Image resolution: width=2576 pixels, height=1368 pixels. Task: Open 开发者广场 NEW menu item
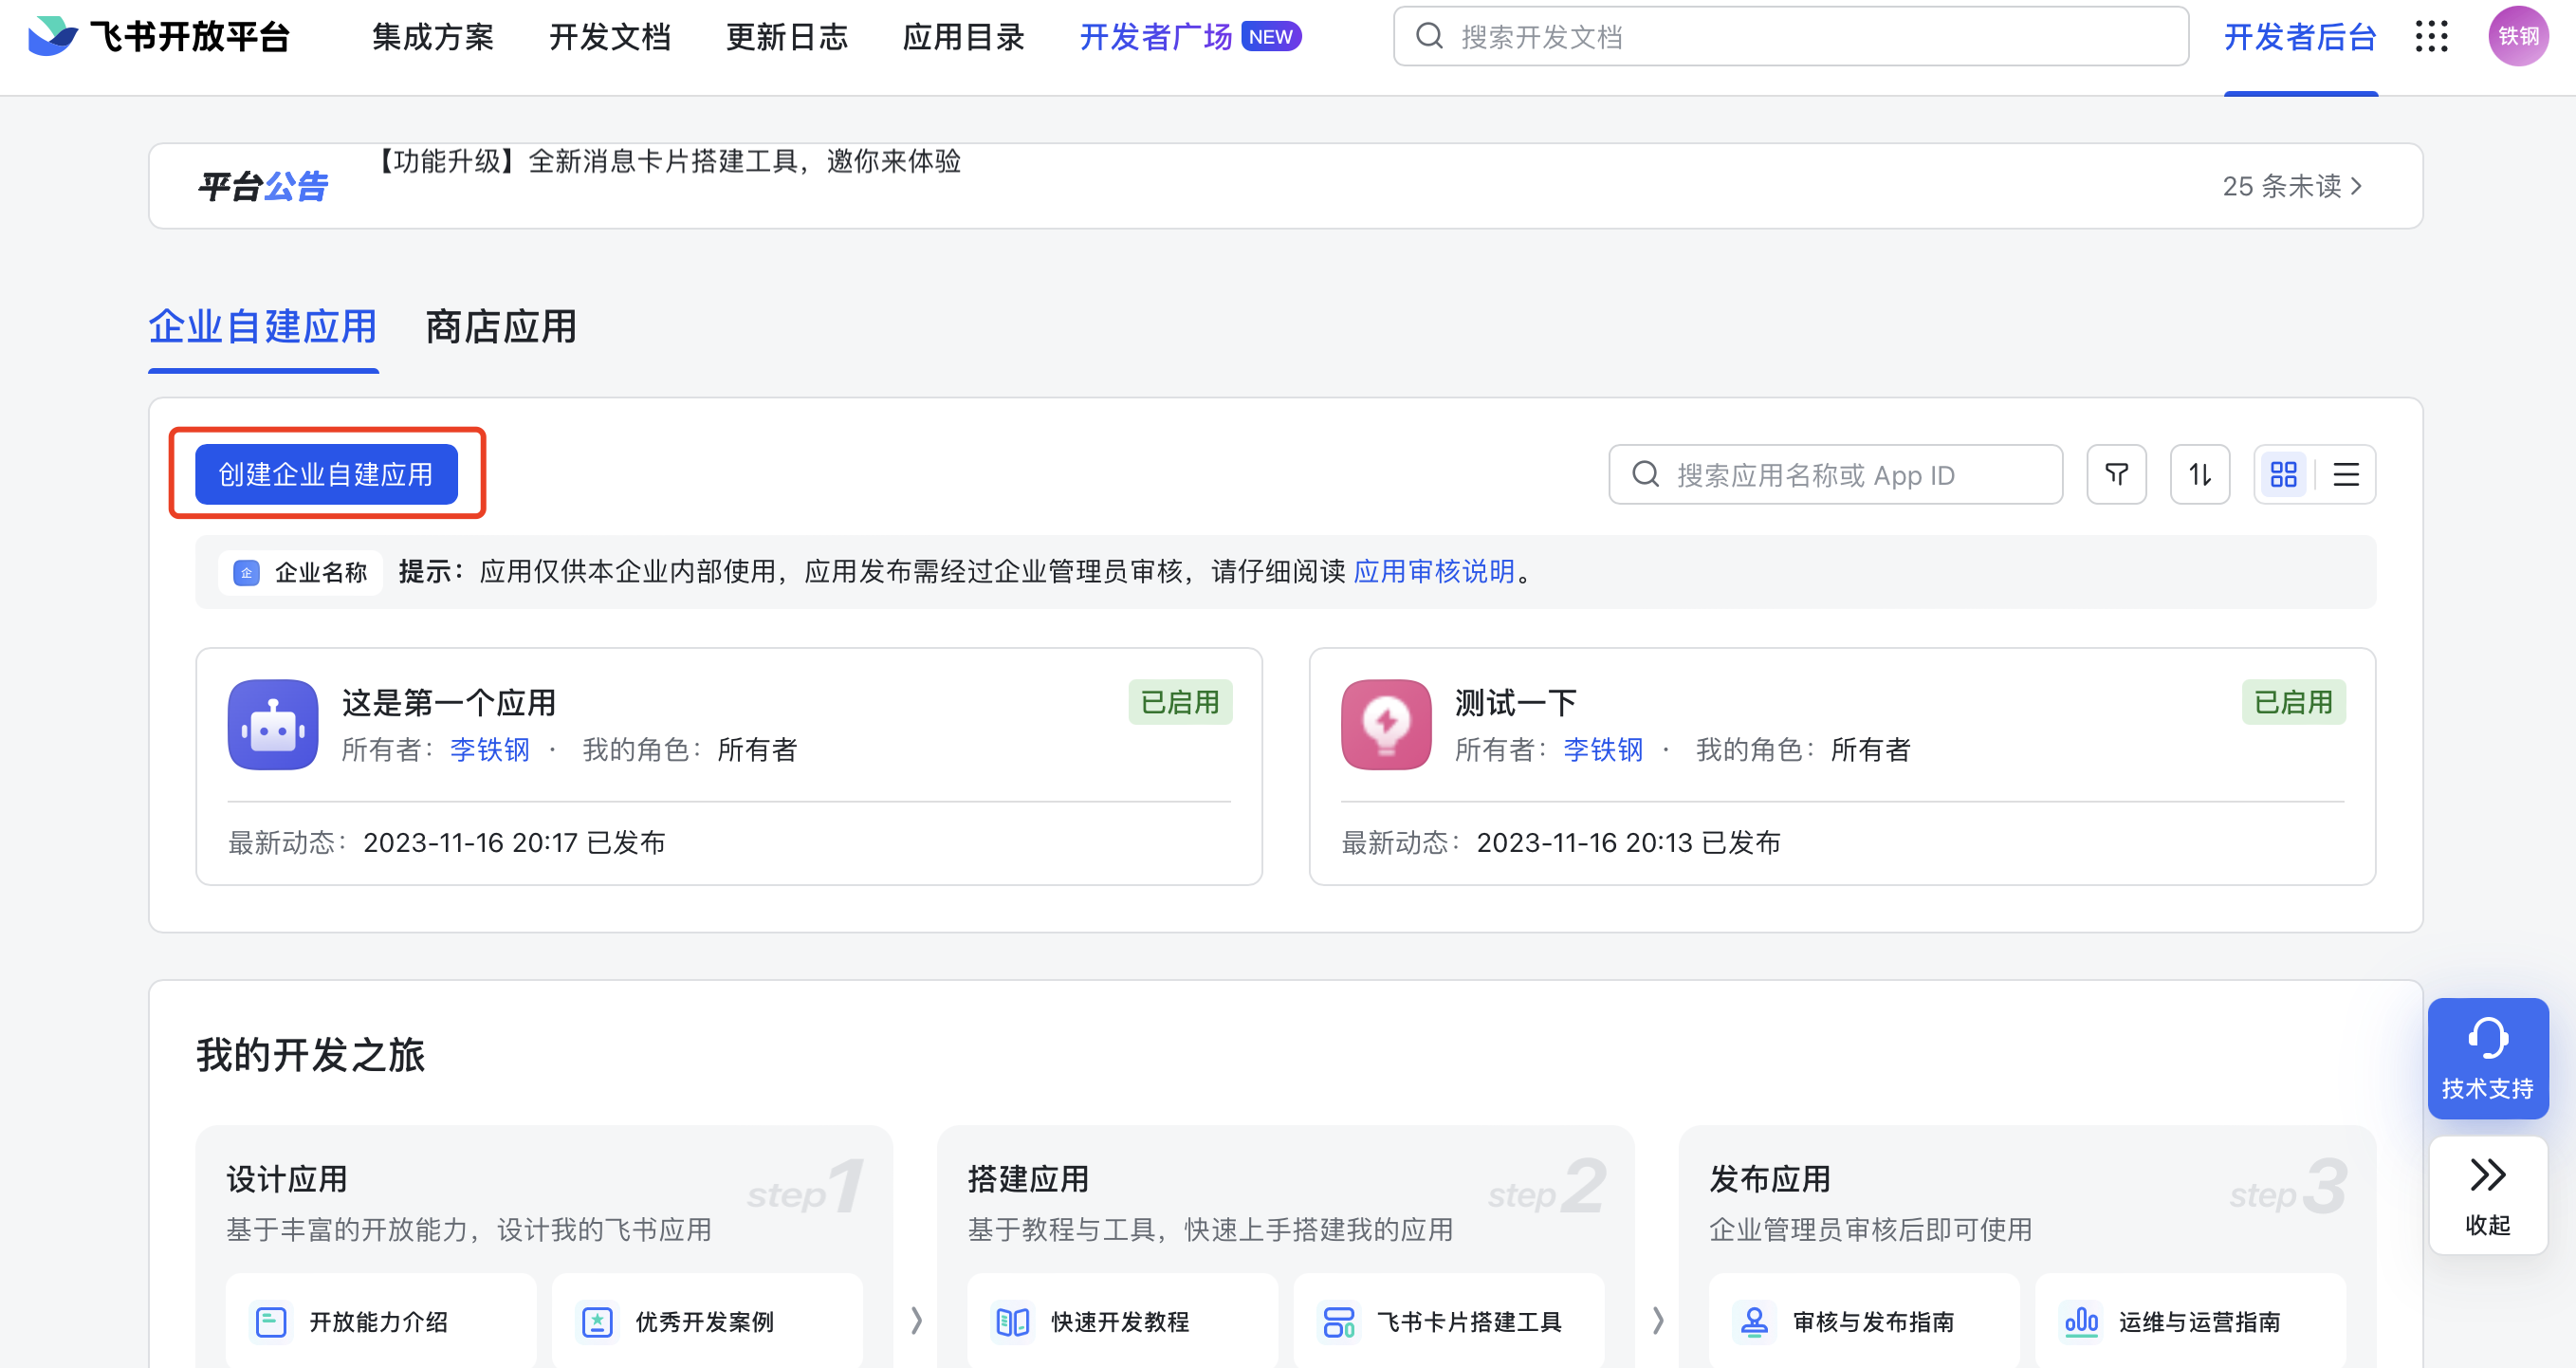click(x=1190, y=37)
